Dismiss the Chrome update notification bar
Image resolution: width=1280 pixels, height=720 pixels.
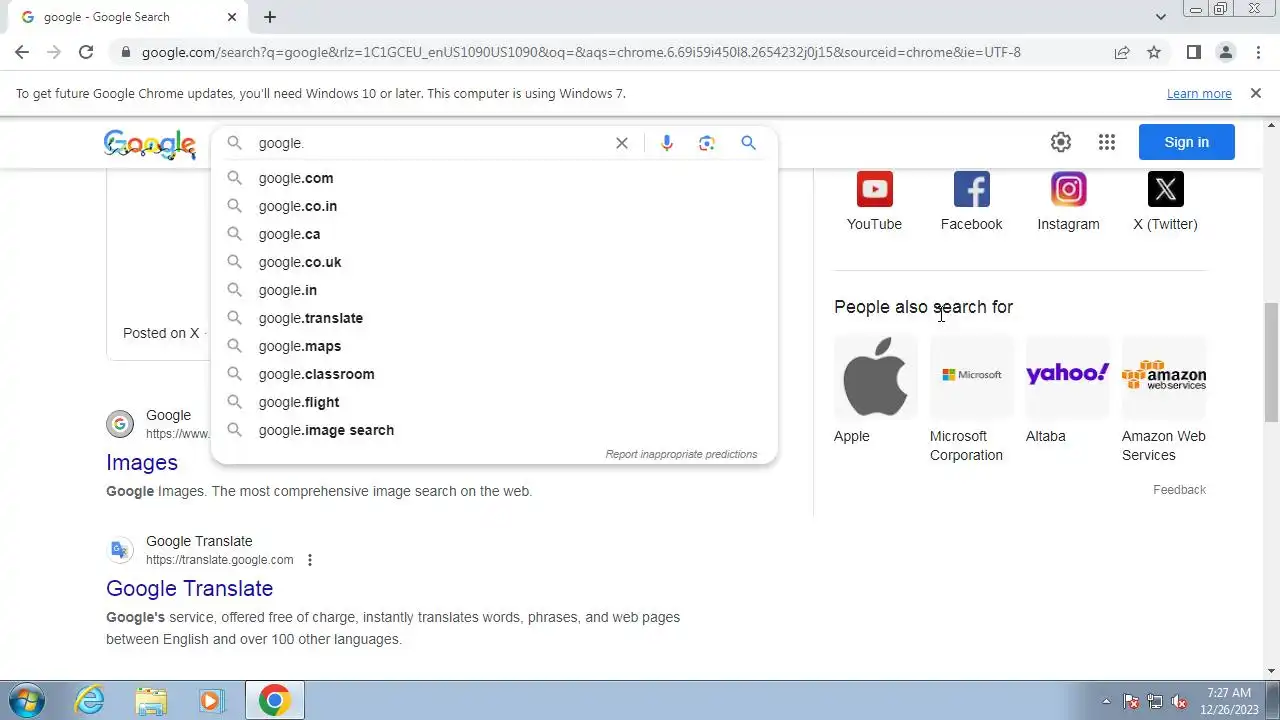click(1256, 93)
